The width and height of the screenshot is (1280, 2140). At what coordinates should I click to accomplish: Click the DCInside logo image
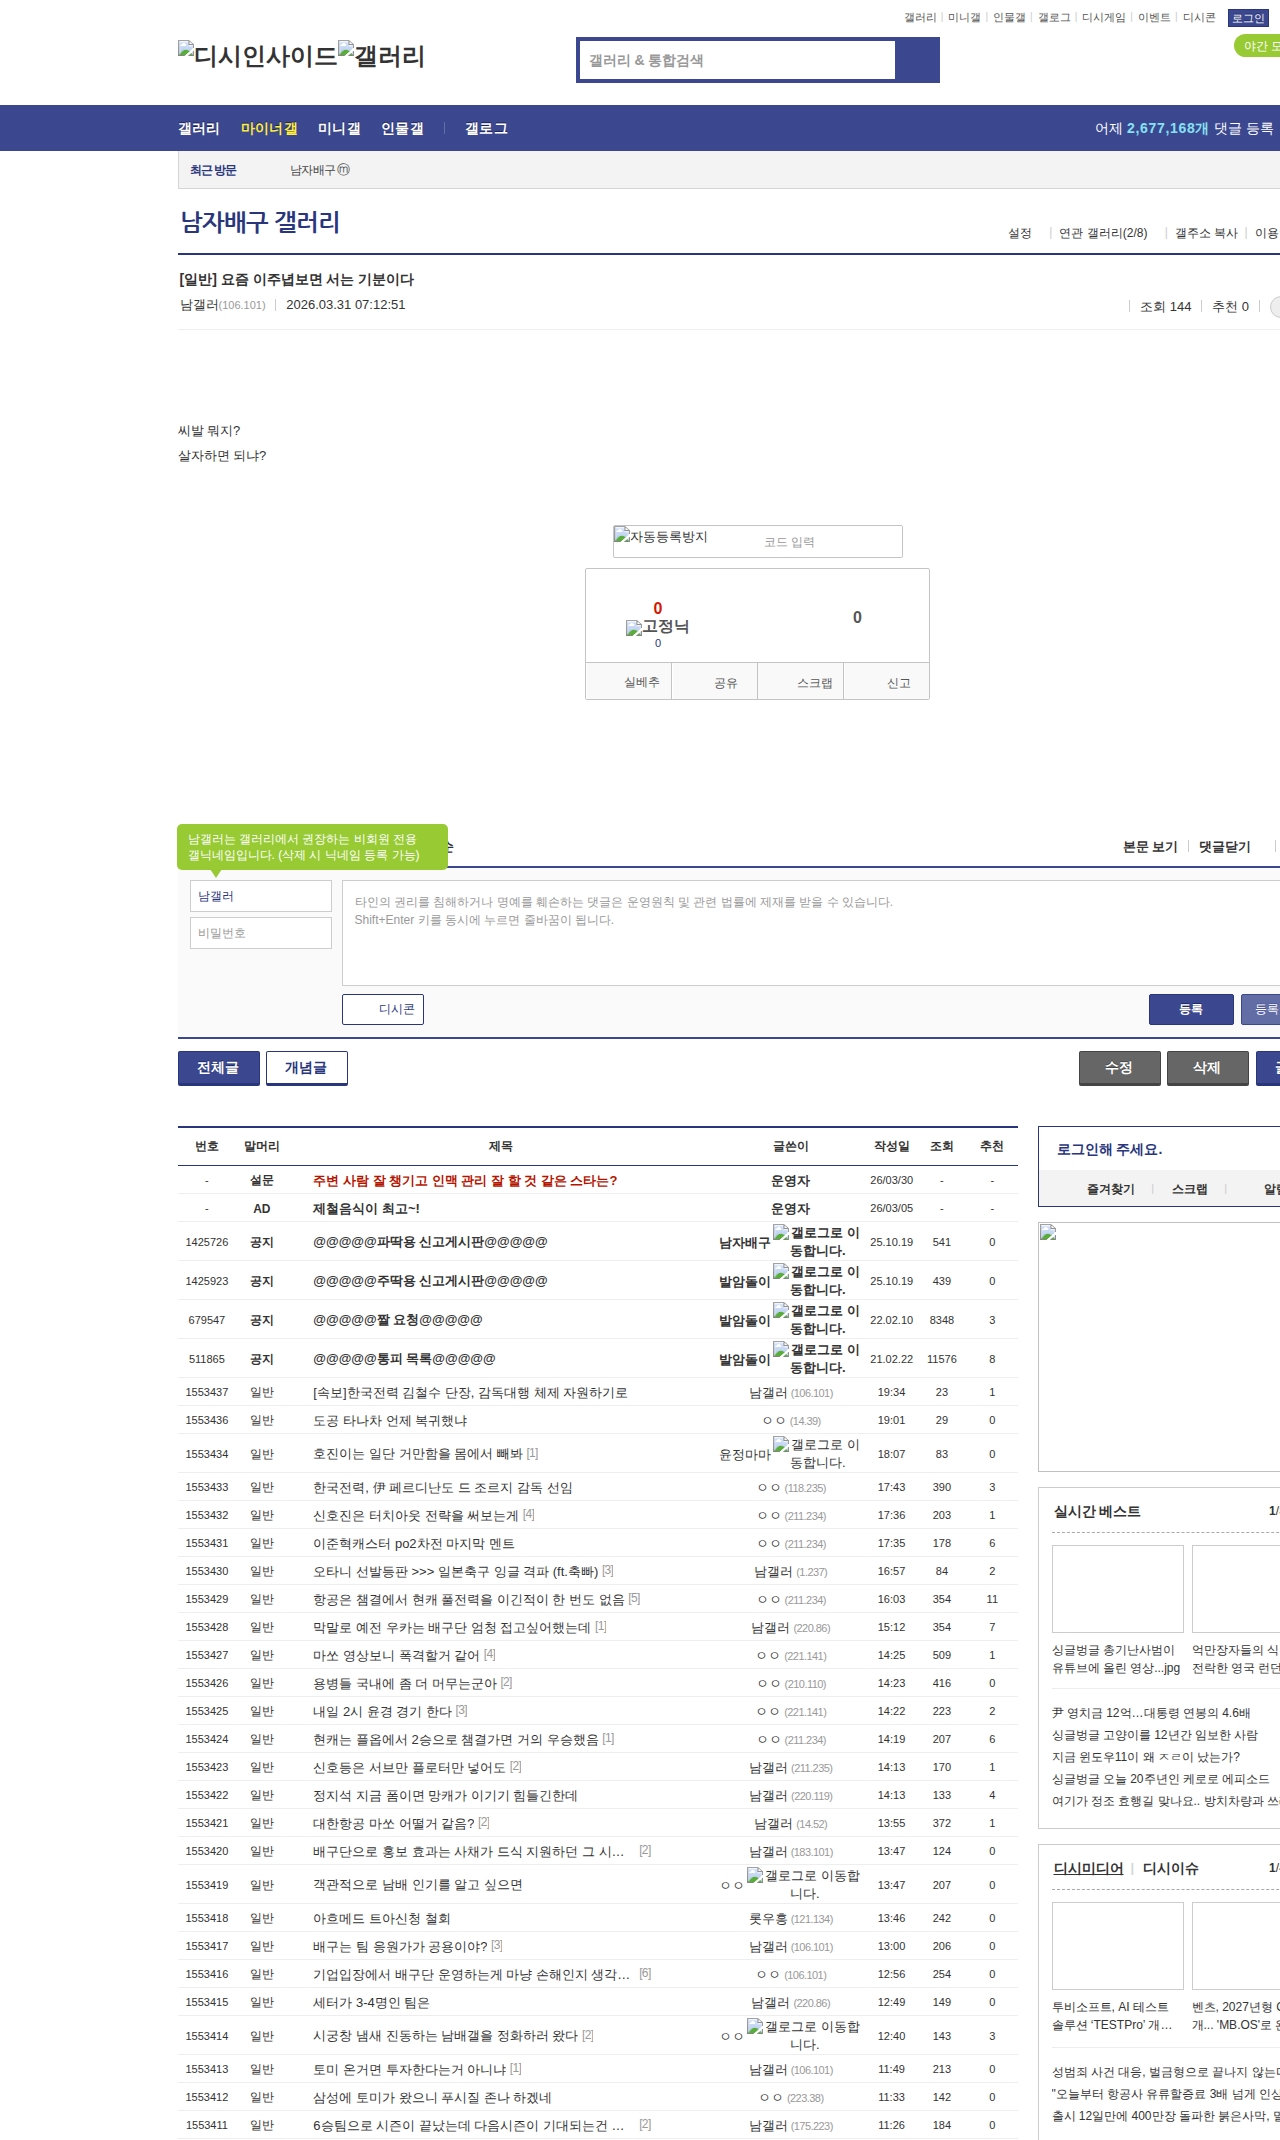(257, 56)
